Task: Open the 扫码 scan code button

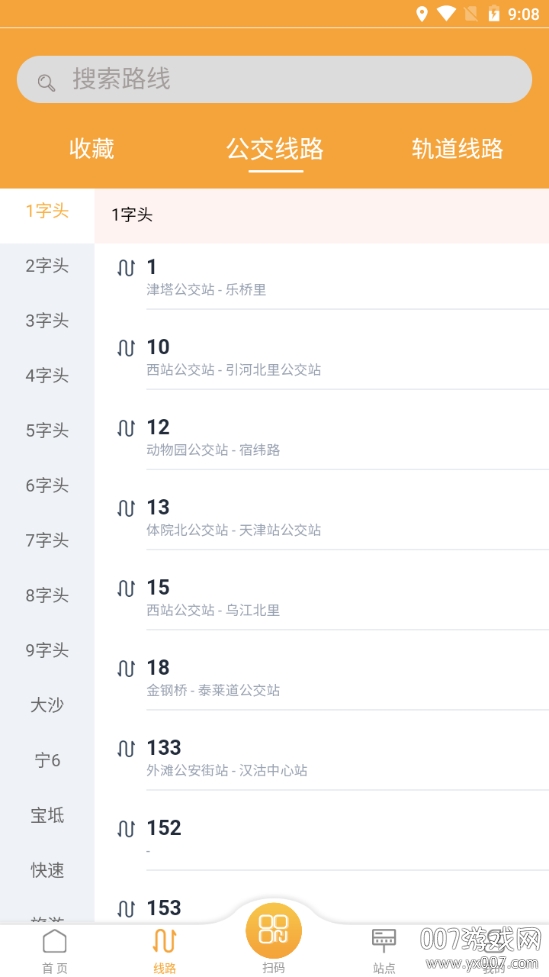Action: [274, 931]
